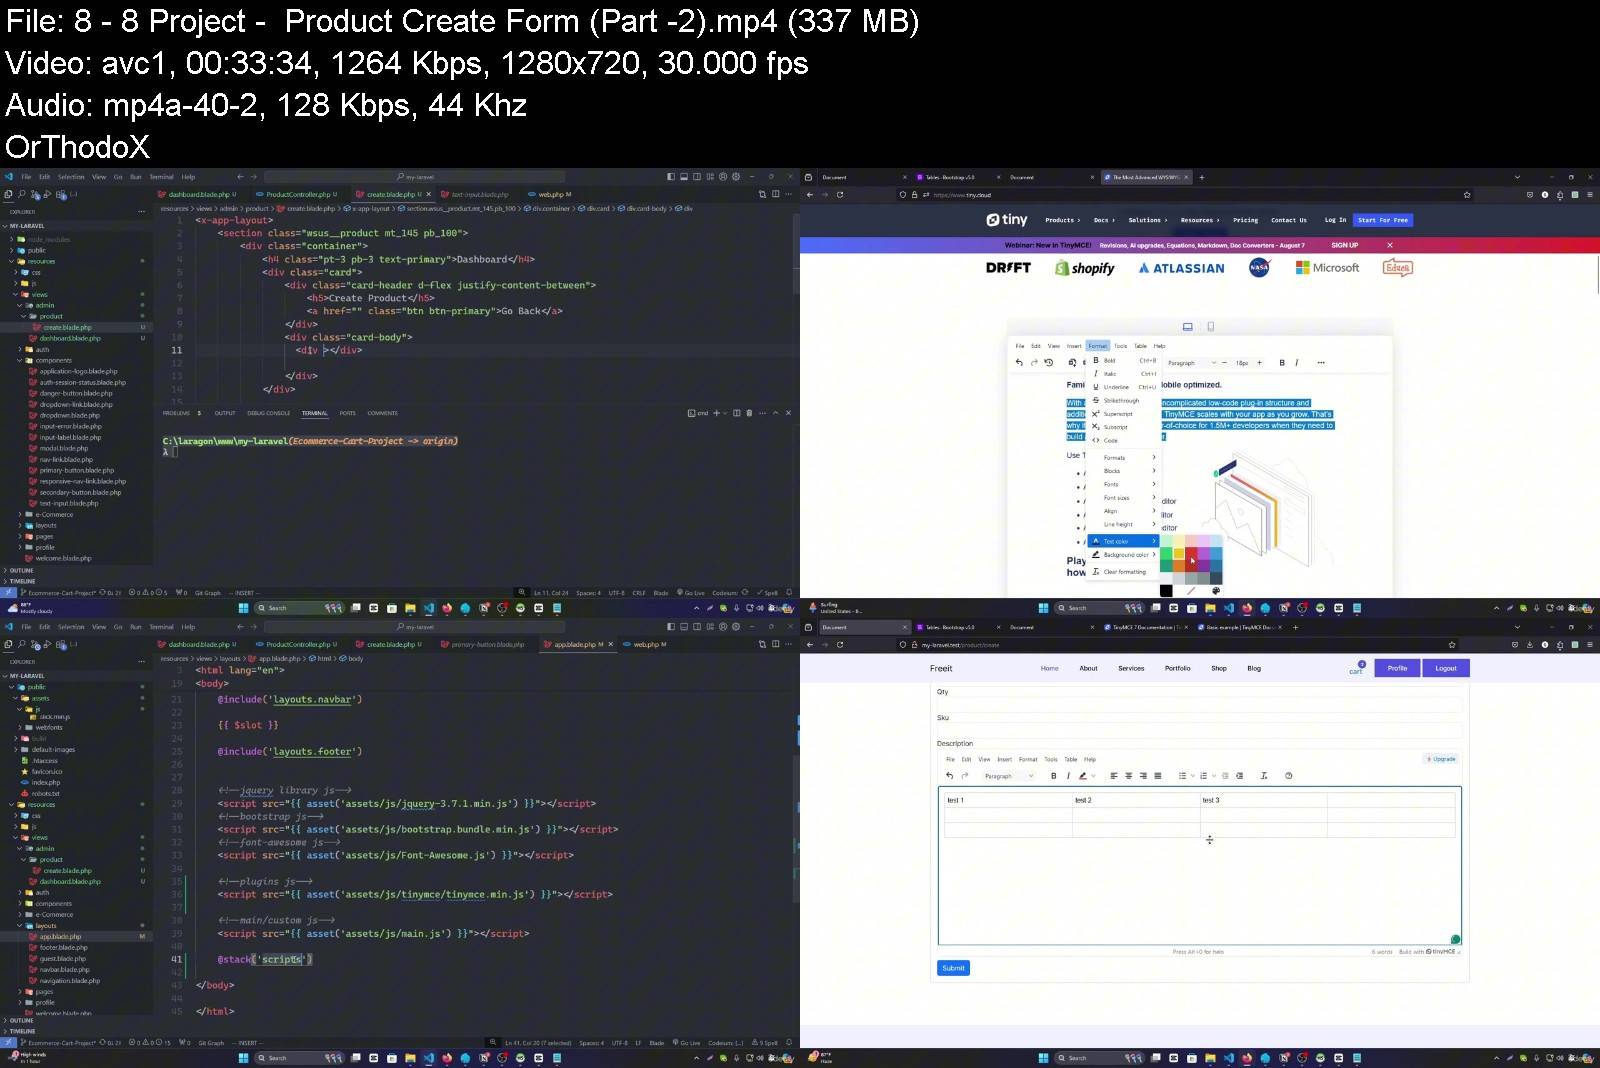Viewport: 1600px width, 1068px height.
Task: Click the cart icon in Freeit navbar
Action: pyautogui.click(x=1356, y=667)
